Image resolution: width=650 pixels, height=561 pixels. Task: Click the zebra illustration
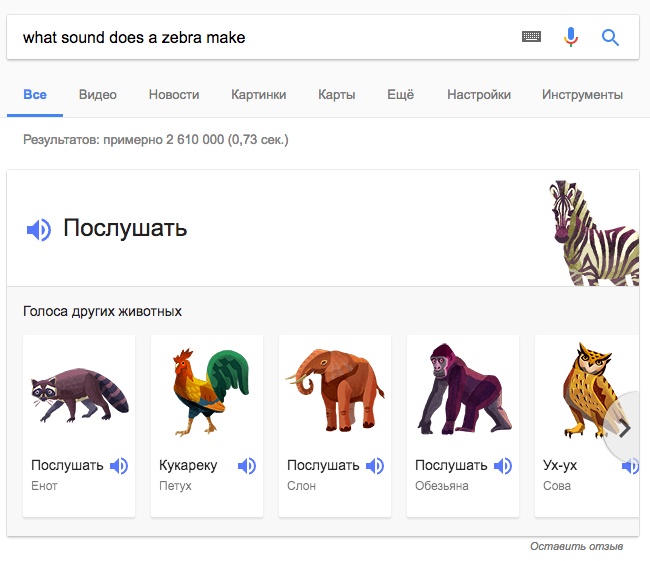(592, 232)
